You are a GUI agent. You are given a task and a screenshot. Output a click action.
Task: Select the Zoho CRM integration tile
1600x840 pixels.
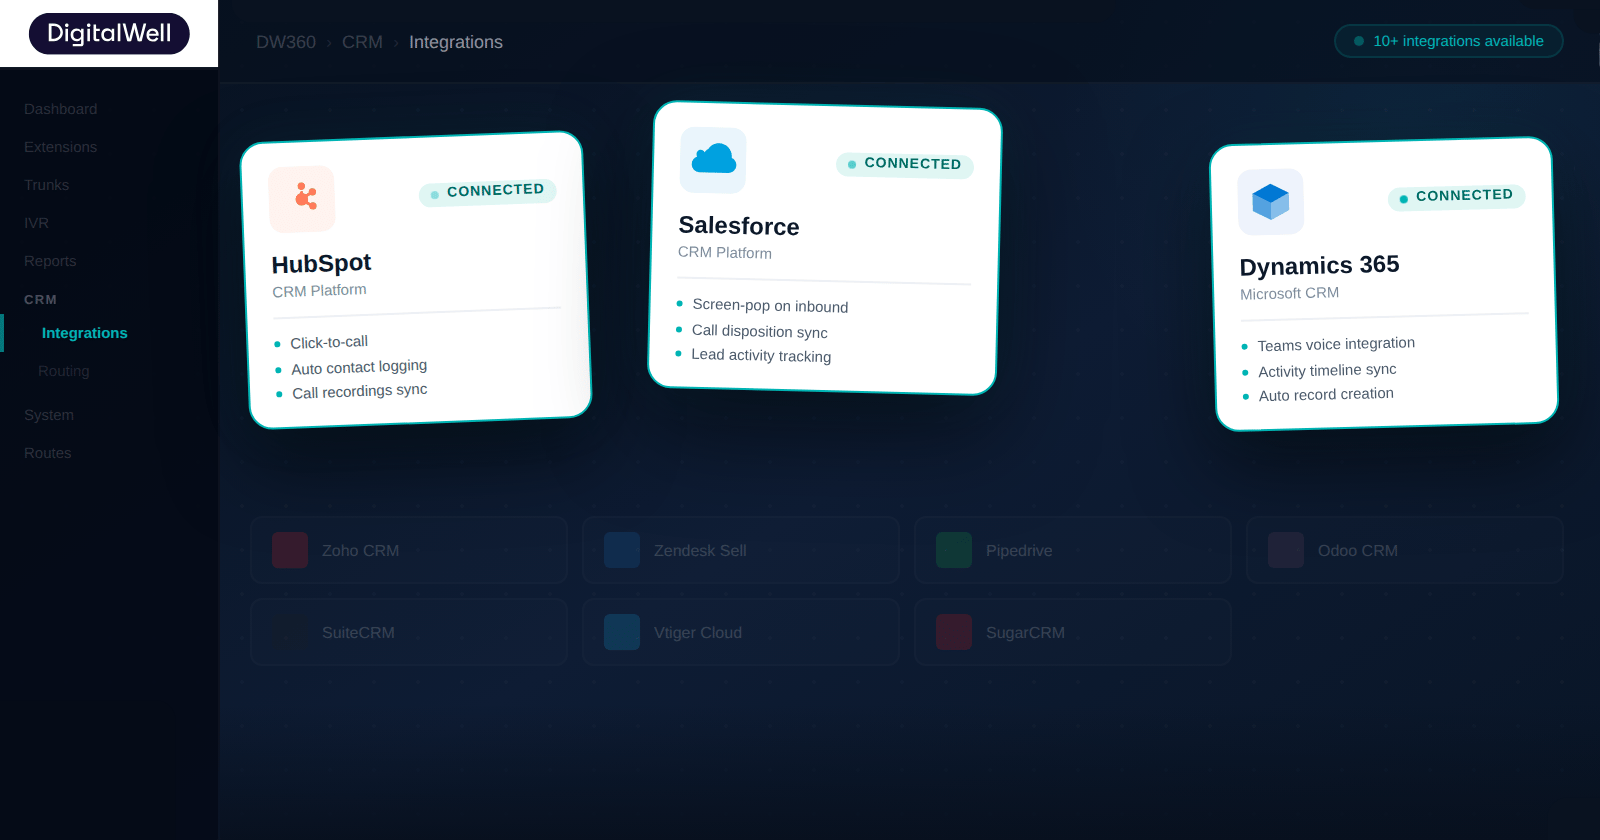coord(409,550)
